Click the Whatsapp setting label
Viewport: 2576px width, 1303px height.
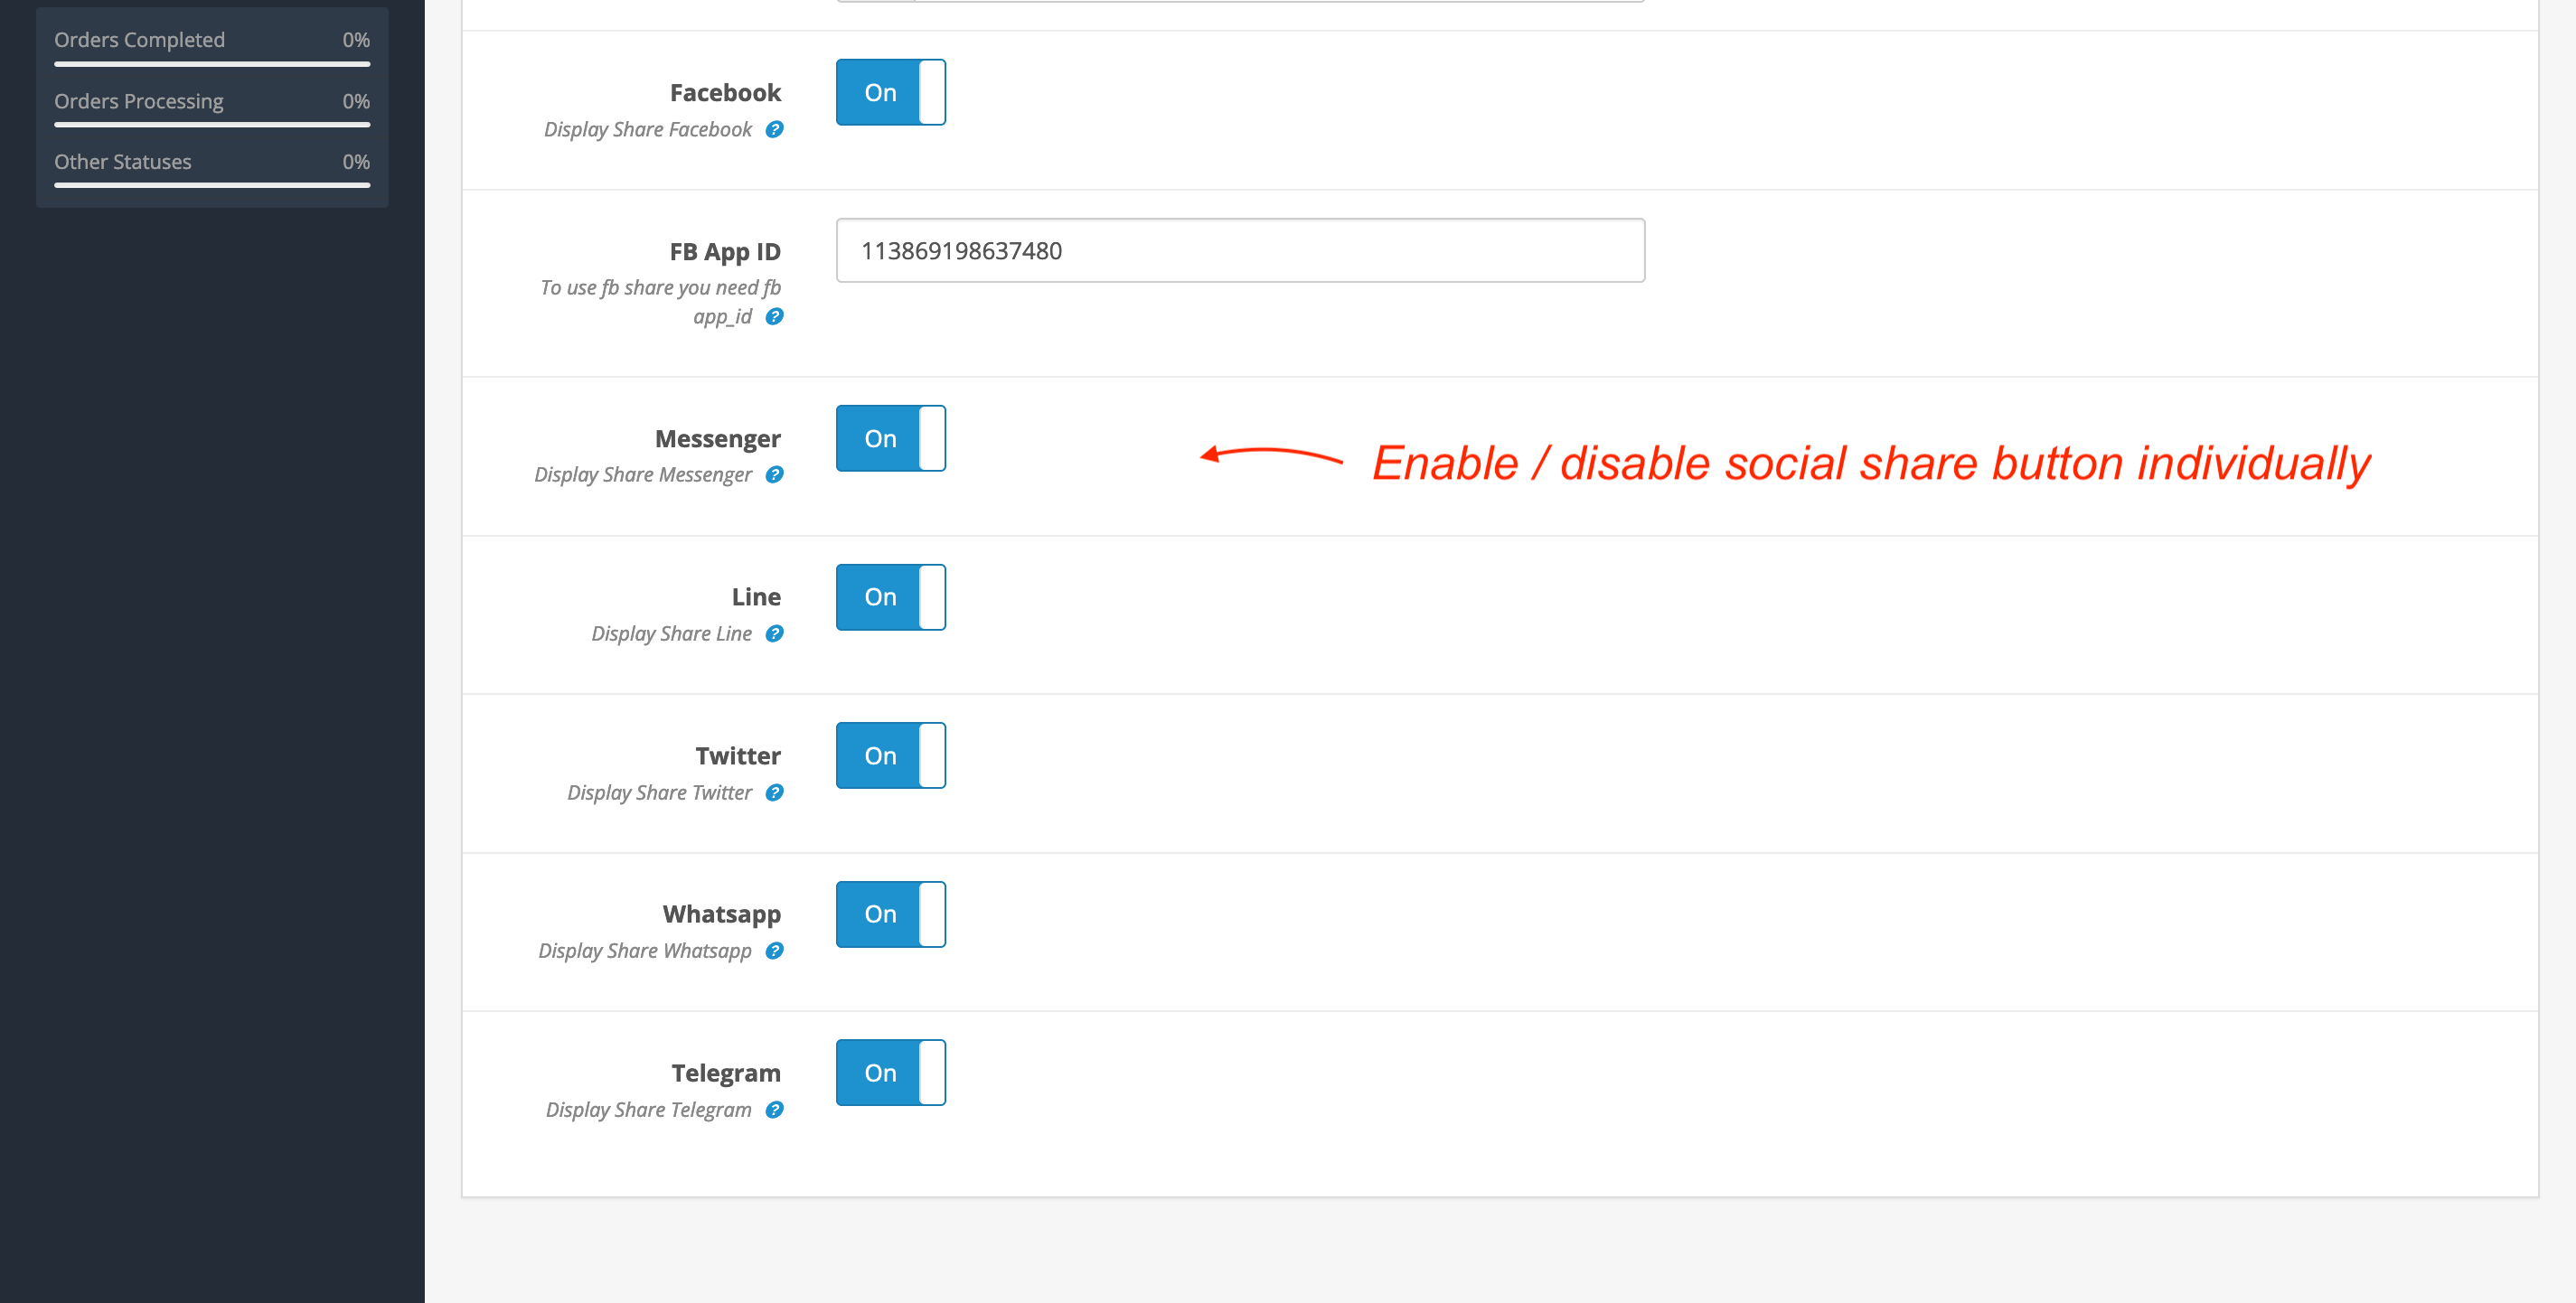point(721,914)
